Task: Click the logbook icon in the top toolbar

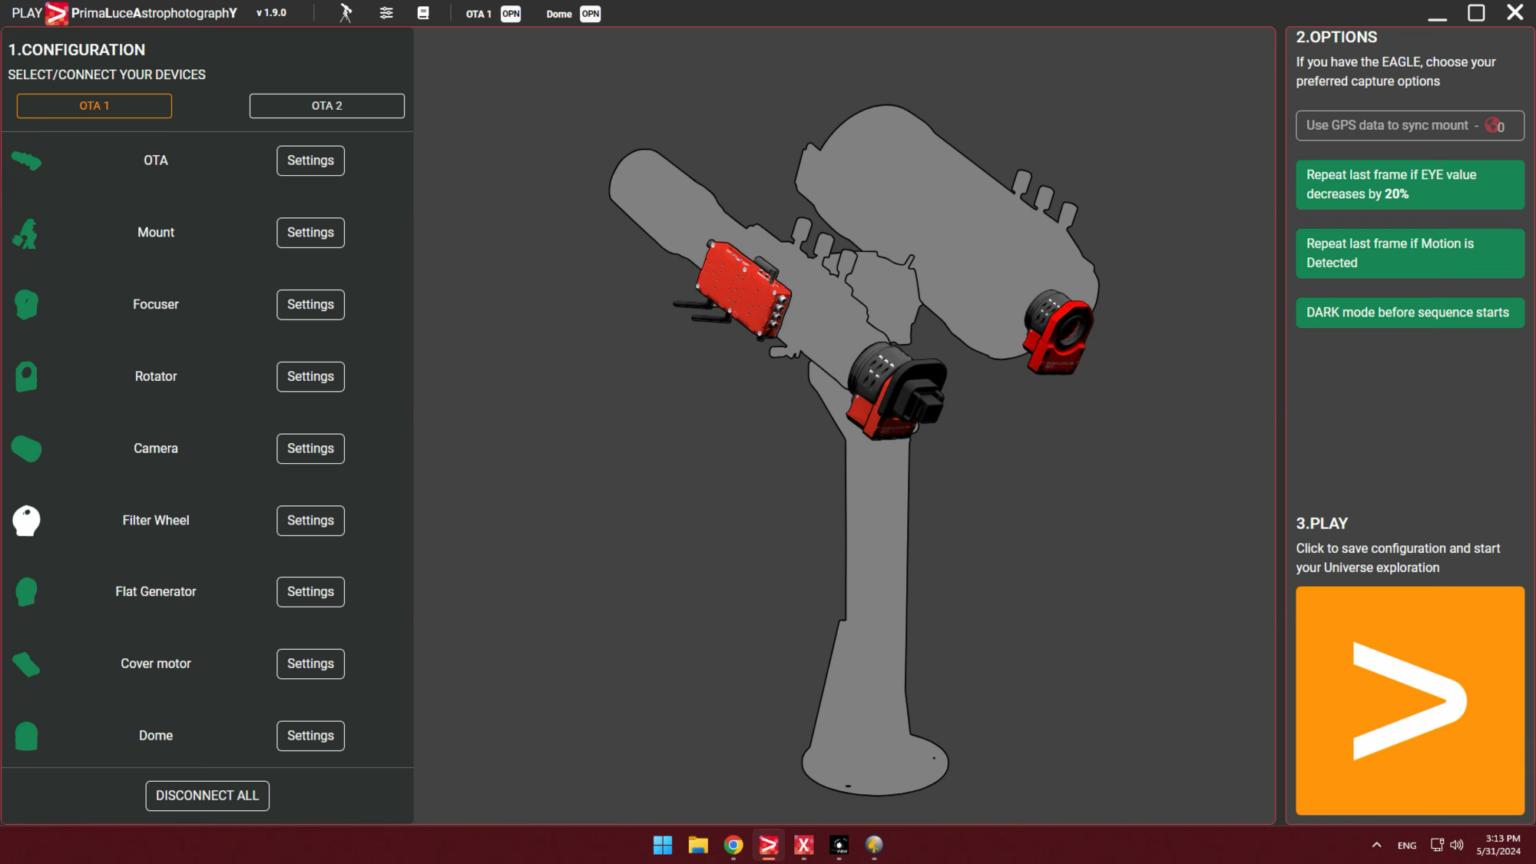Action: pos(423,13)
